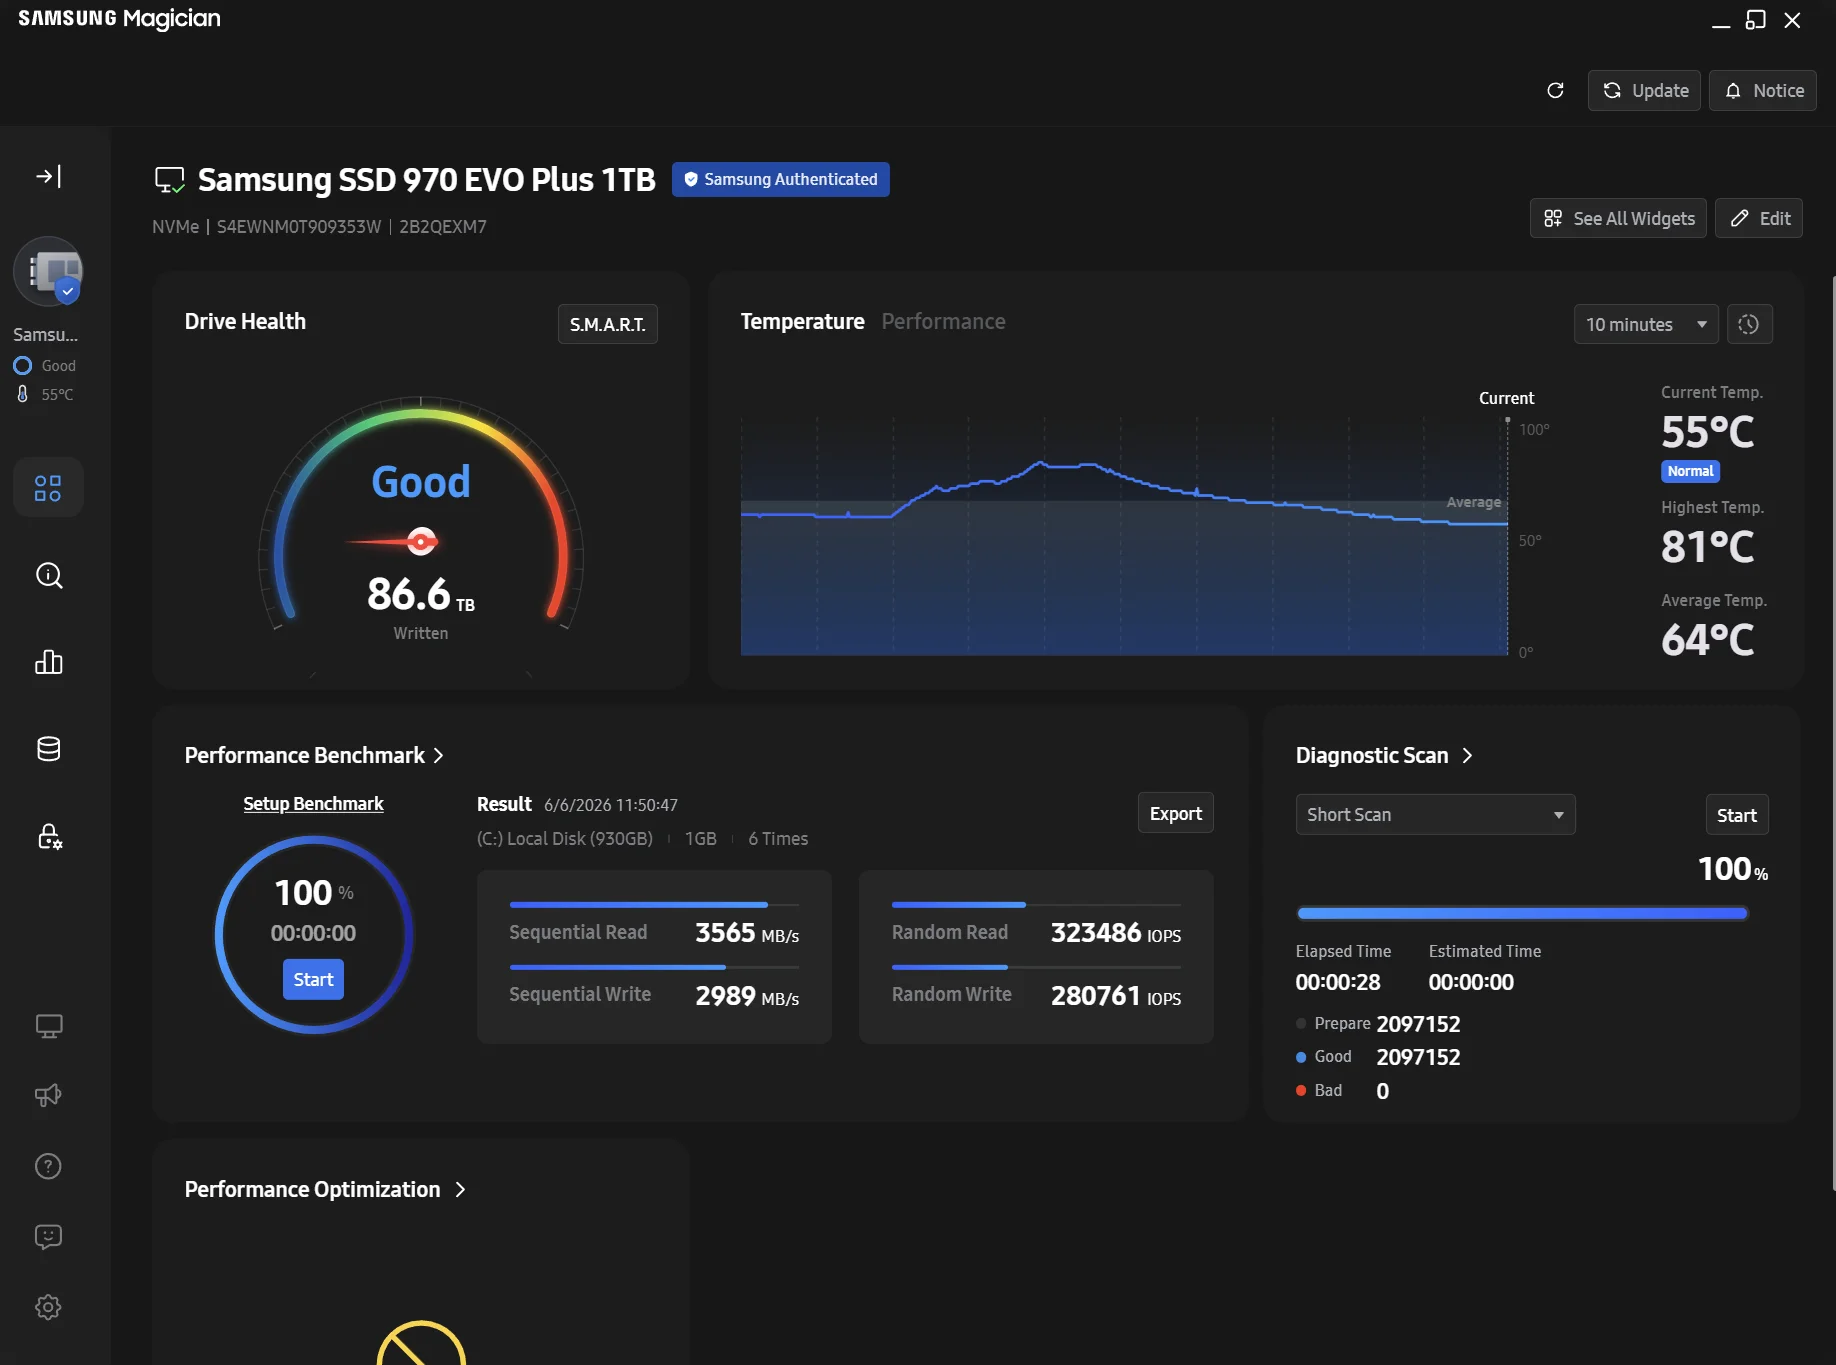Open the 10 minutes time range dropdown
This screenshot has height=1365, width=1836.
click(x=1646, y=324)
